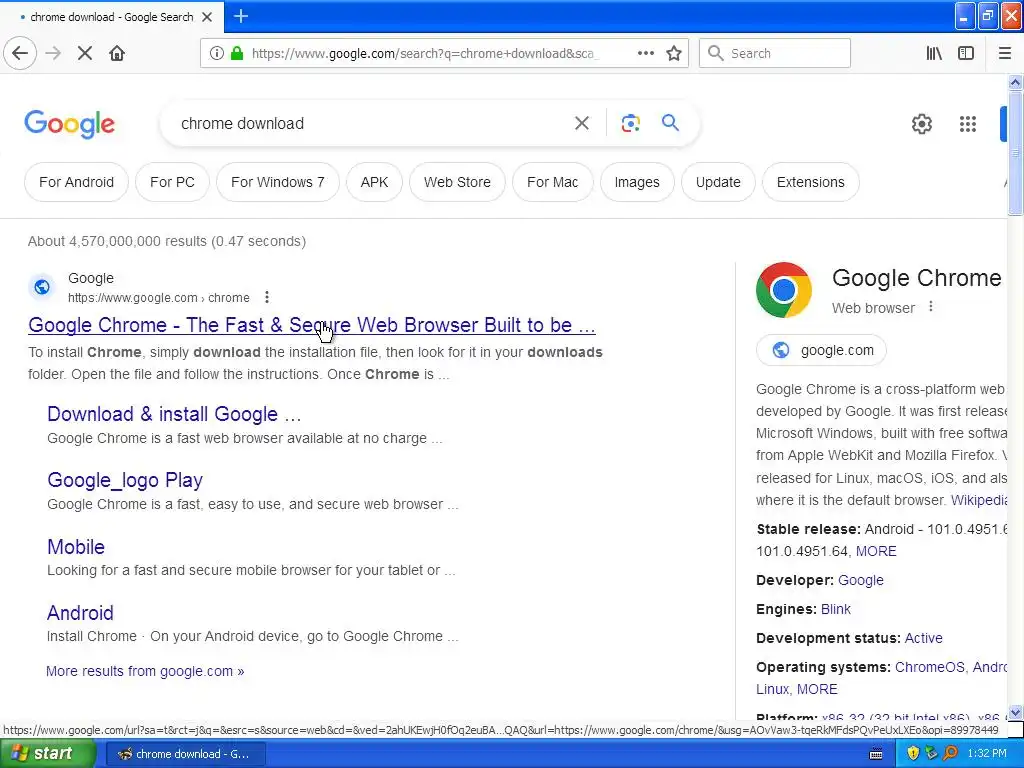This screenshot has width=1024, height=768.
Task: Click the Active development status link
Action: [923, 638]
